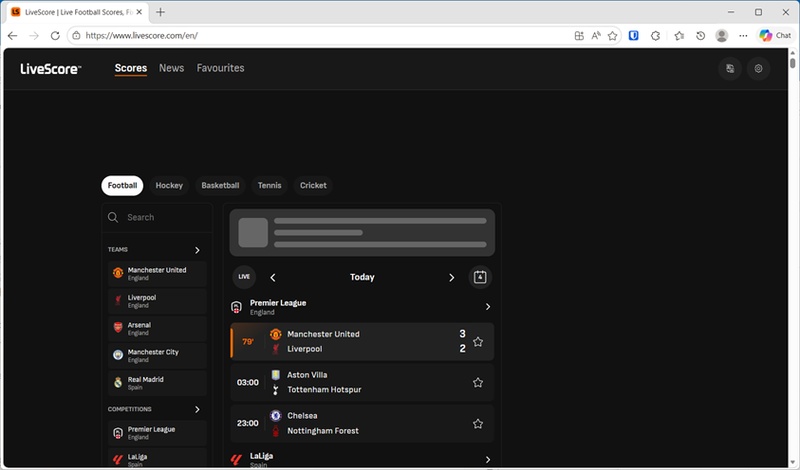The height and width of the screenshot is (470, 800).
Task: Open Premier League in Competitions sidebar
Action: pyautogui.click(x=157, y=433)
